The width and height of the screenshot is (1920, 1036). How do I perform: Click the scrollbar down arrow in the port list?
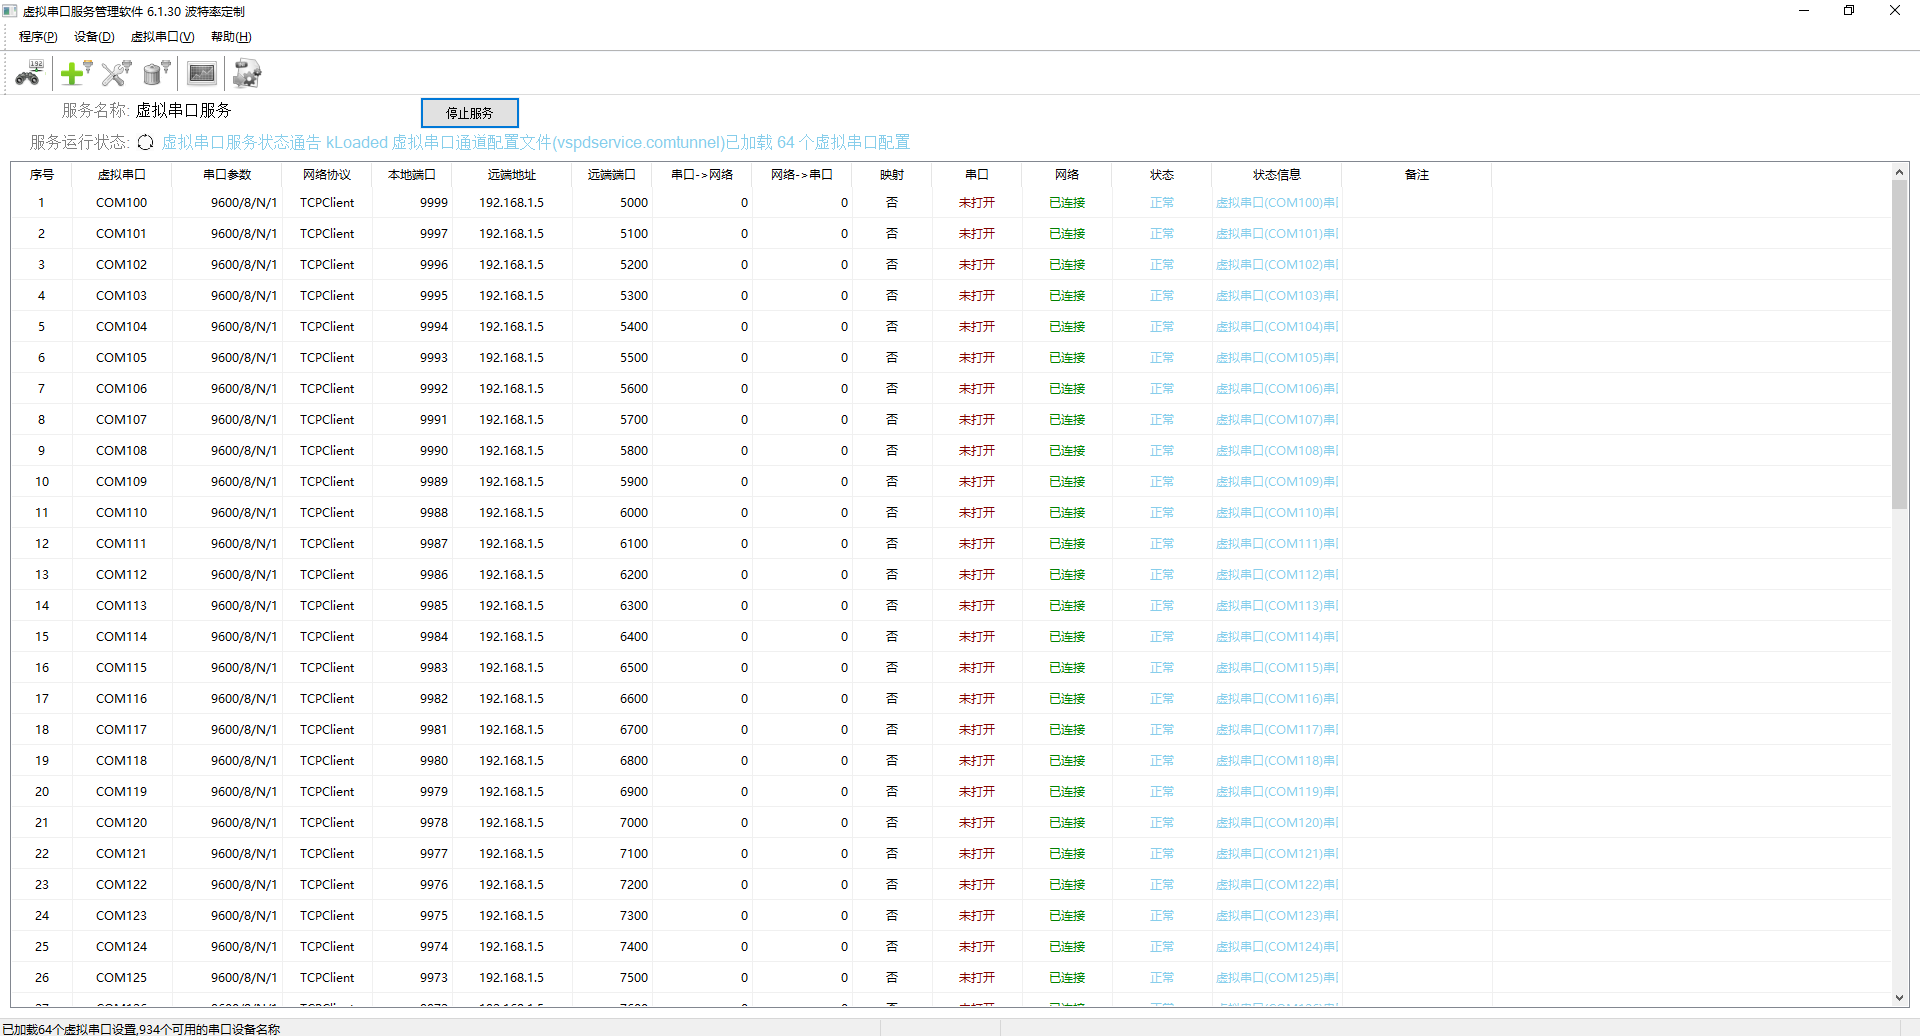(x=1899, y=998)
